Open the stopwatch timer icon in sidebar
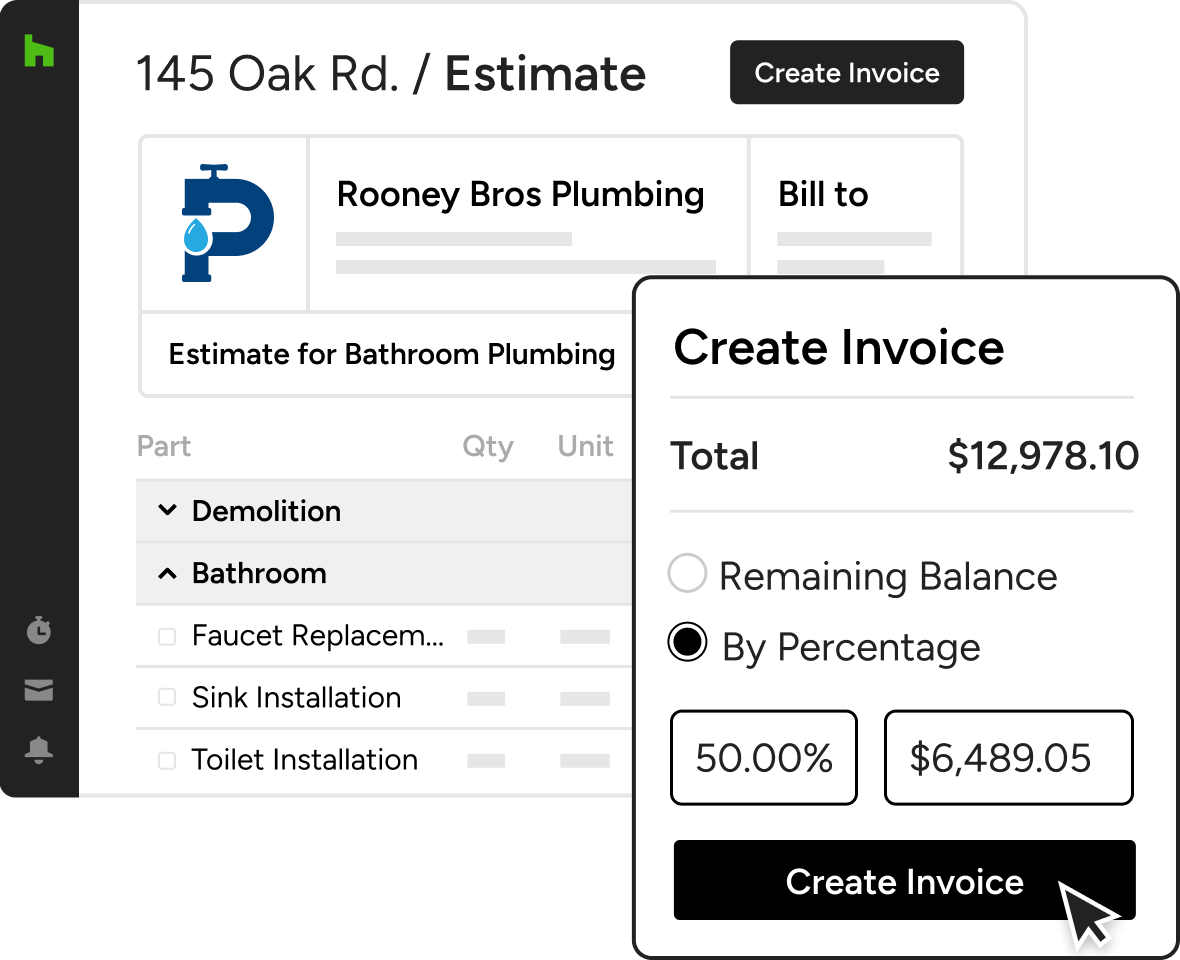The height and width of the screenshot is (960, 1180). pyautogui.click(x=39, y=631)
